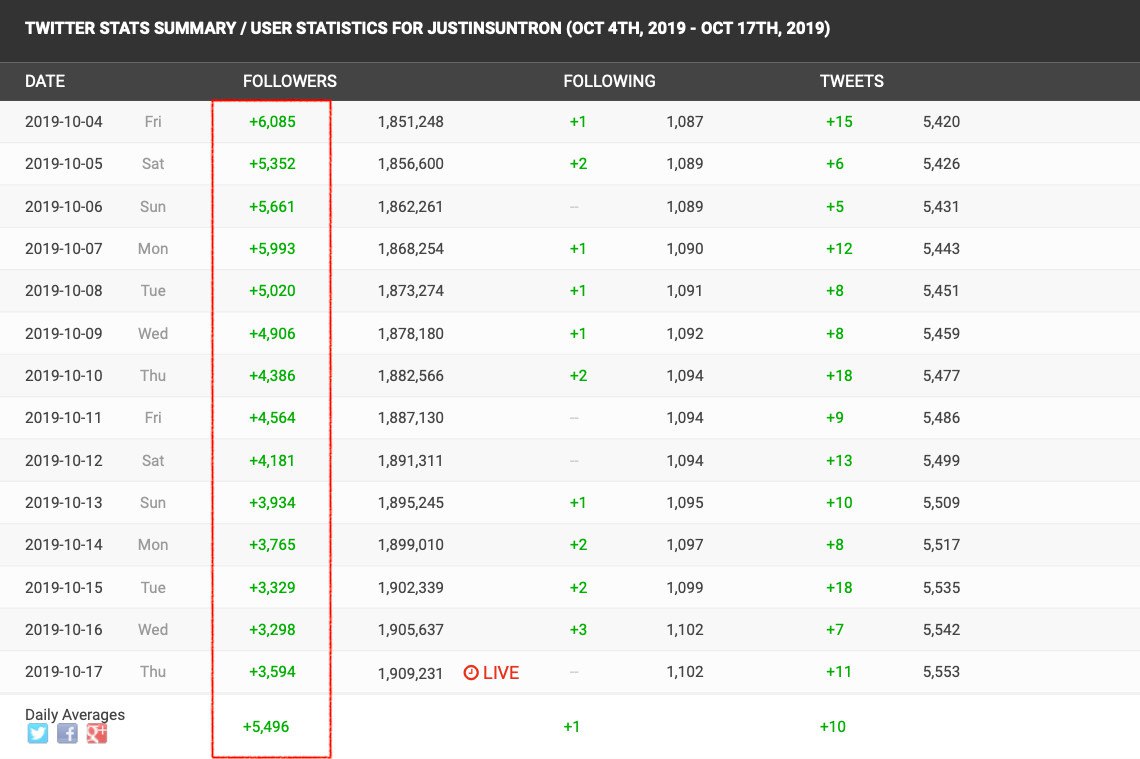Viewport: 1140px width, 759px height.
Task: Click date 2019-10-15
Action: (64, 587)
